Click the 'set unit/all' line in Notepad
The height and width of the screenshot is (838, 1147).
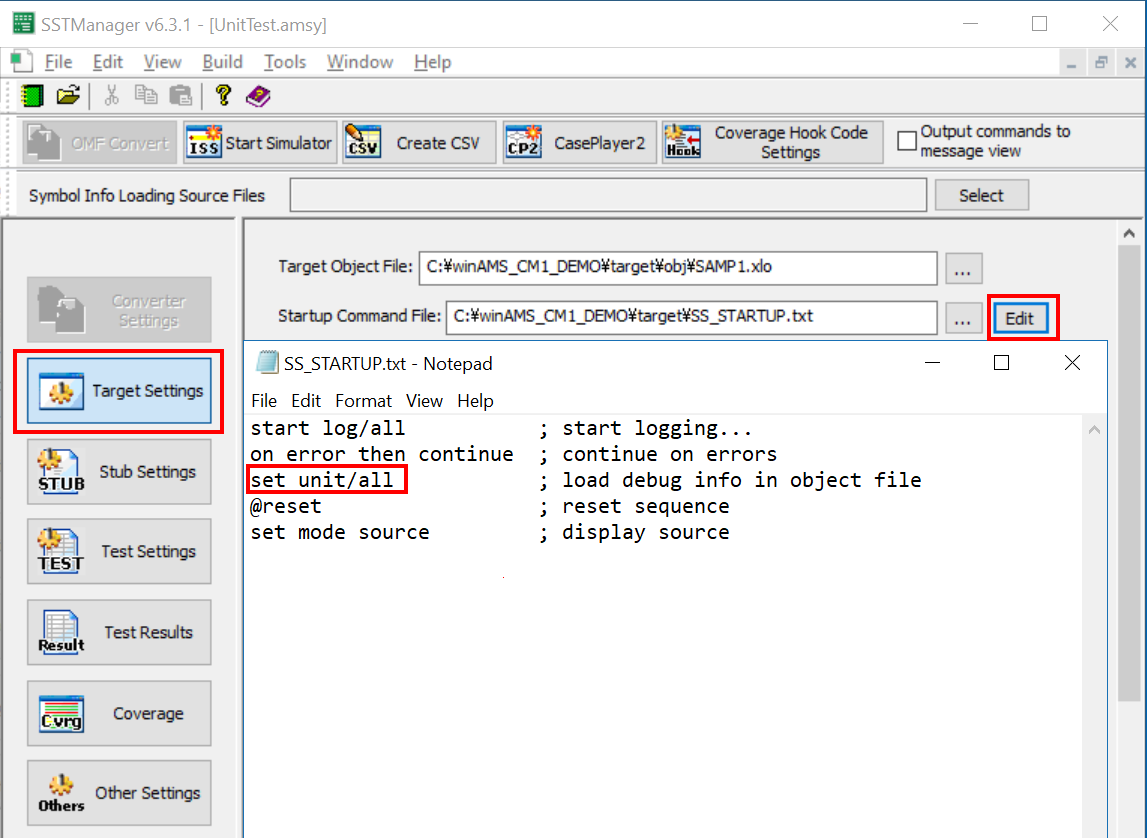322,480
